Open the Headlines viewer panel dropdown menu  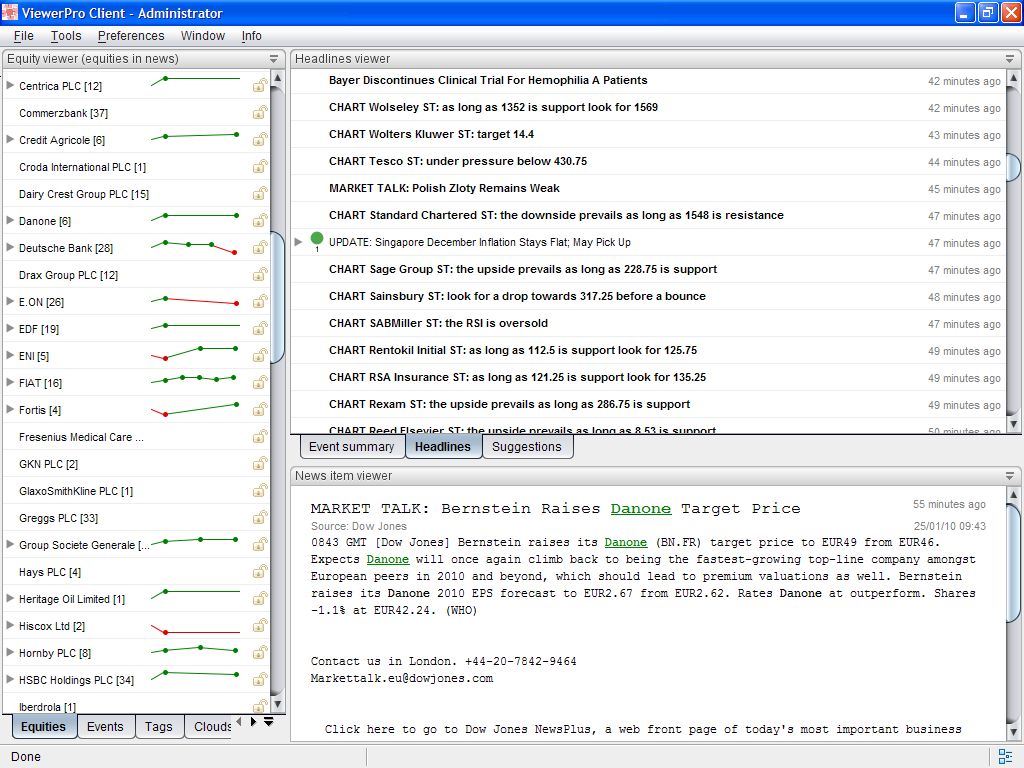1010,59
